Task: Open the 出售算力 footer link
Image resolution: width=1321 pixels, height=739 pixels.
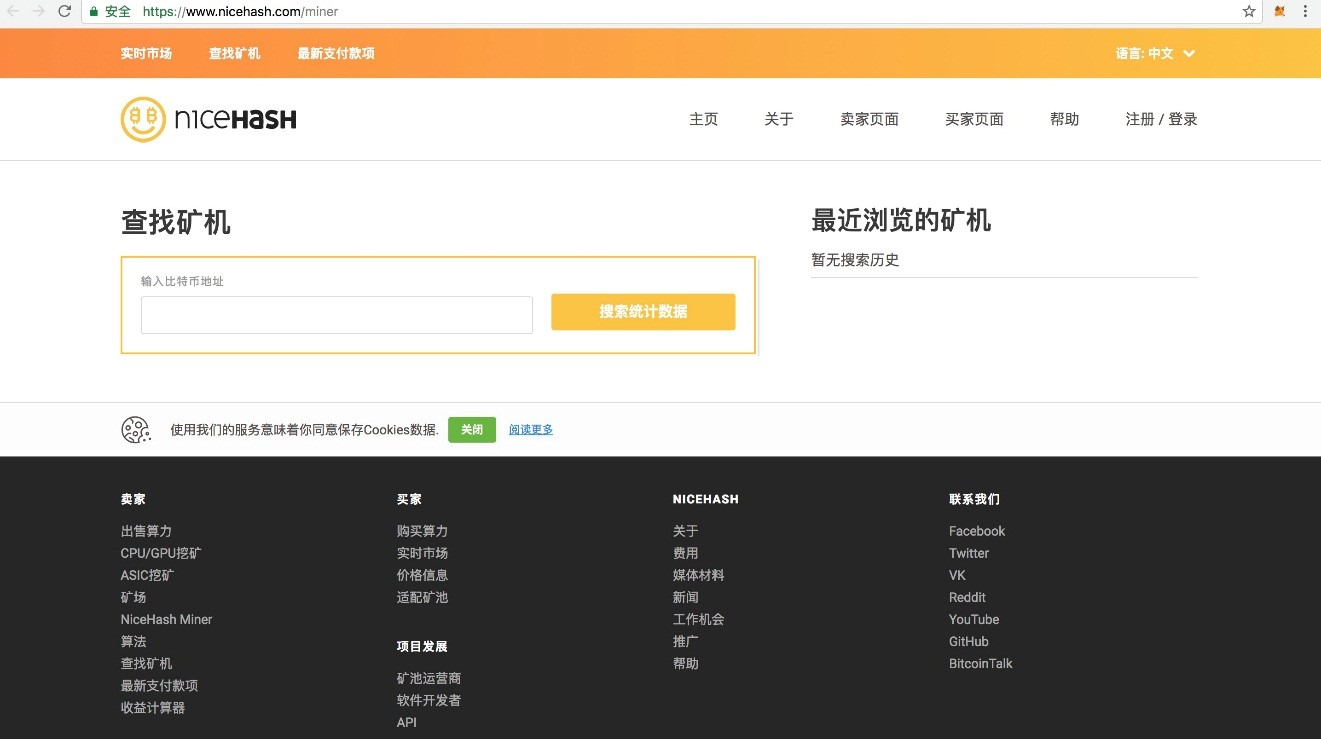Action: [146, 531]
